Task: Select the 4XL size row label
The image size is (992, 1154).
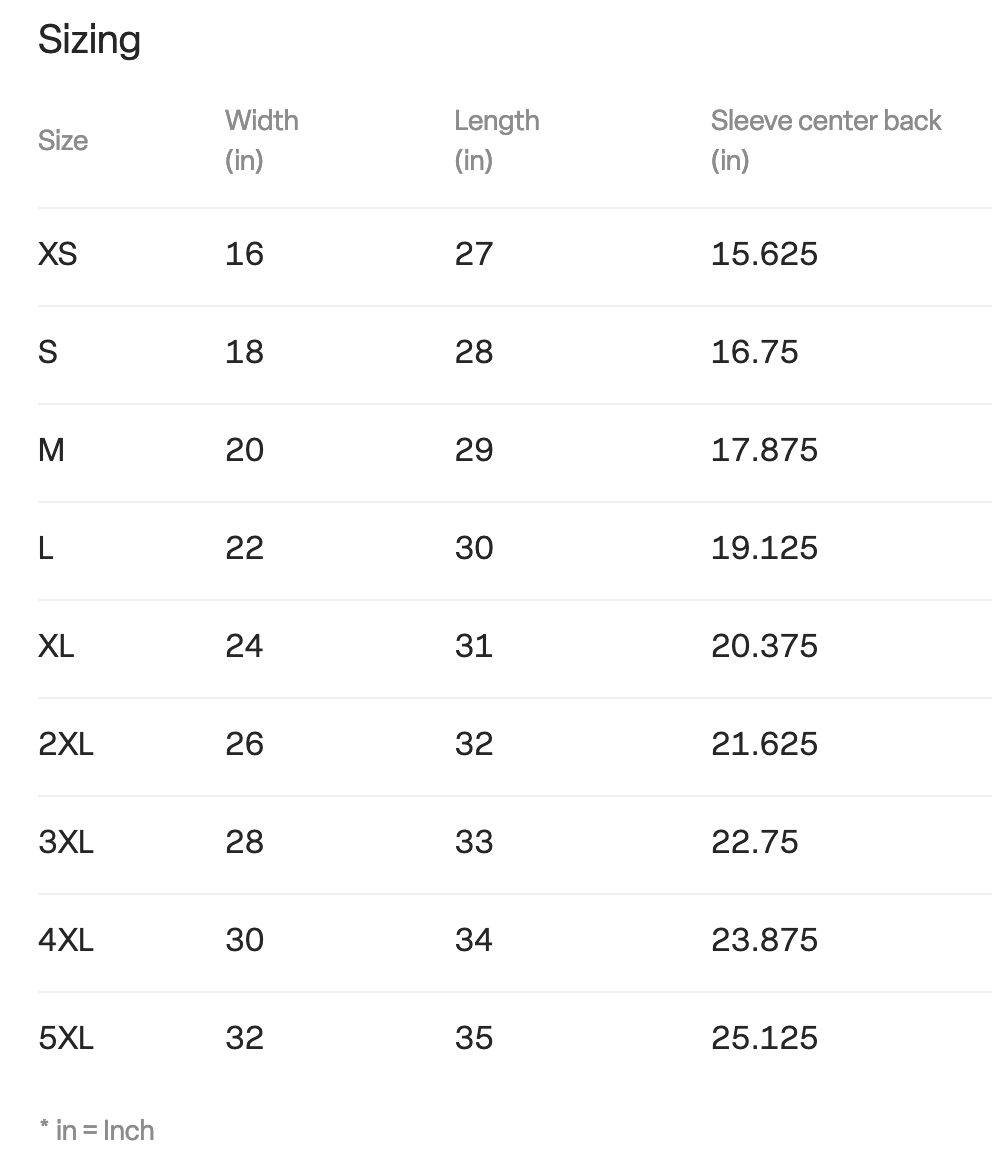Action: pos(66,940)
